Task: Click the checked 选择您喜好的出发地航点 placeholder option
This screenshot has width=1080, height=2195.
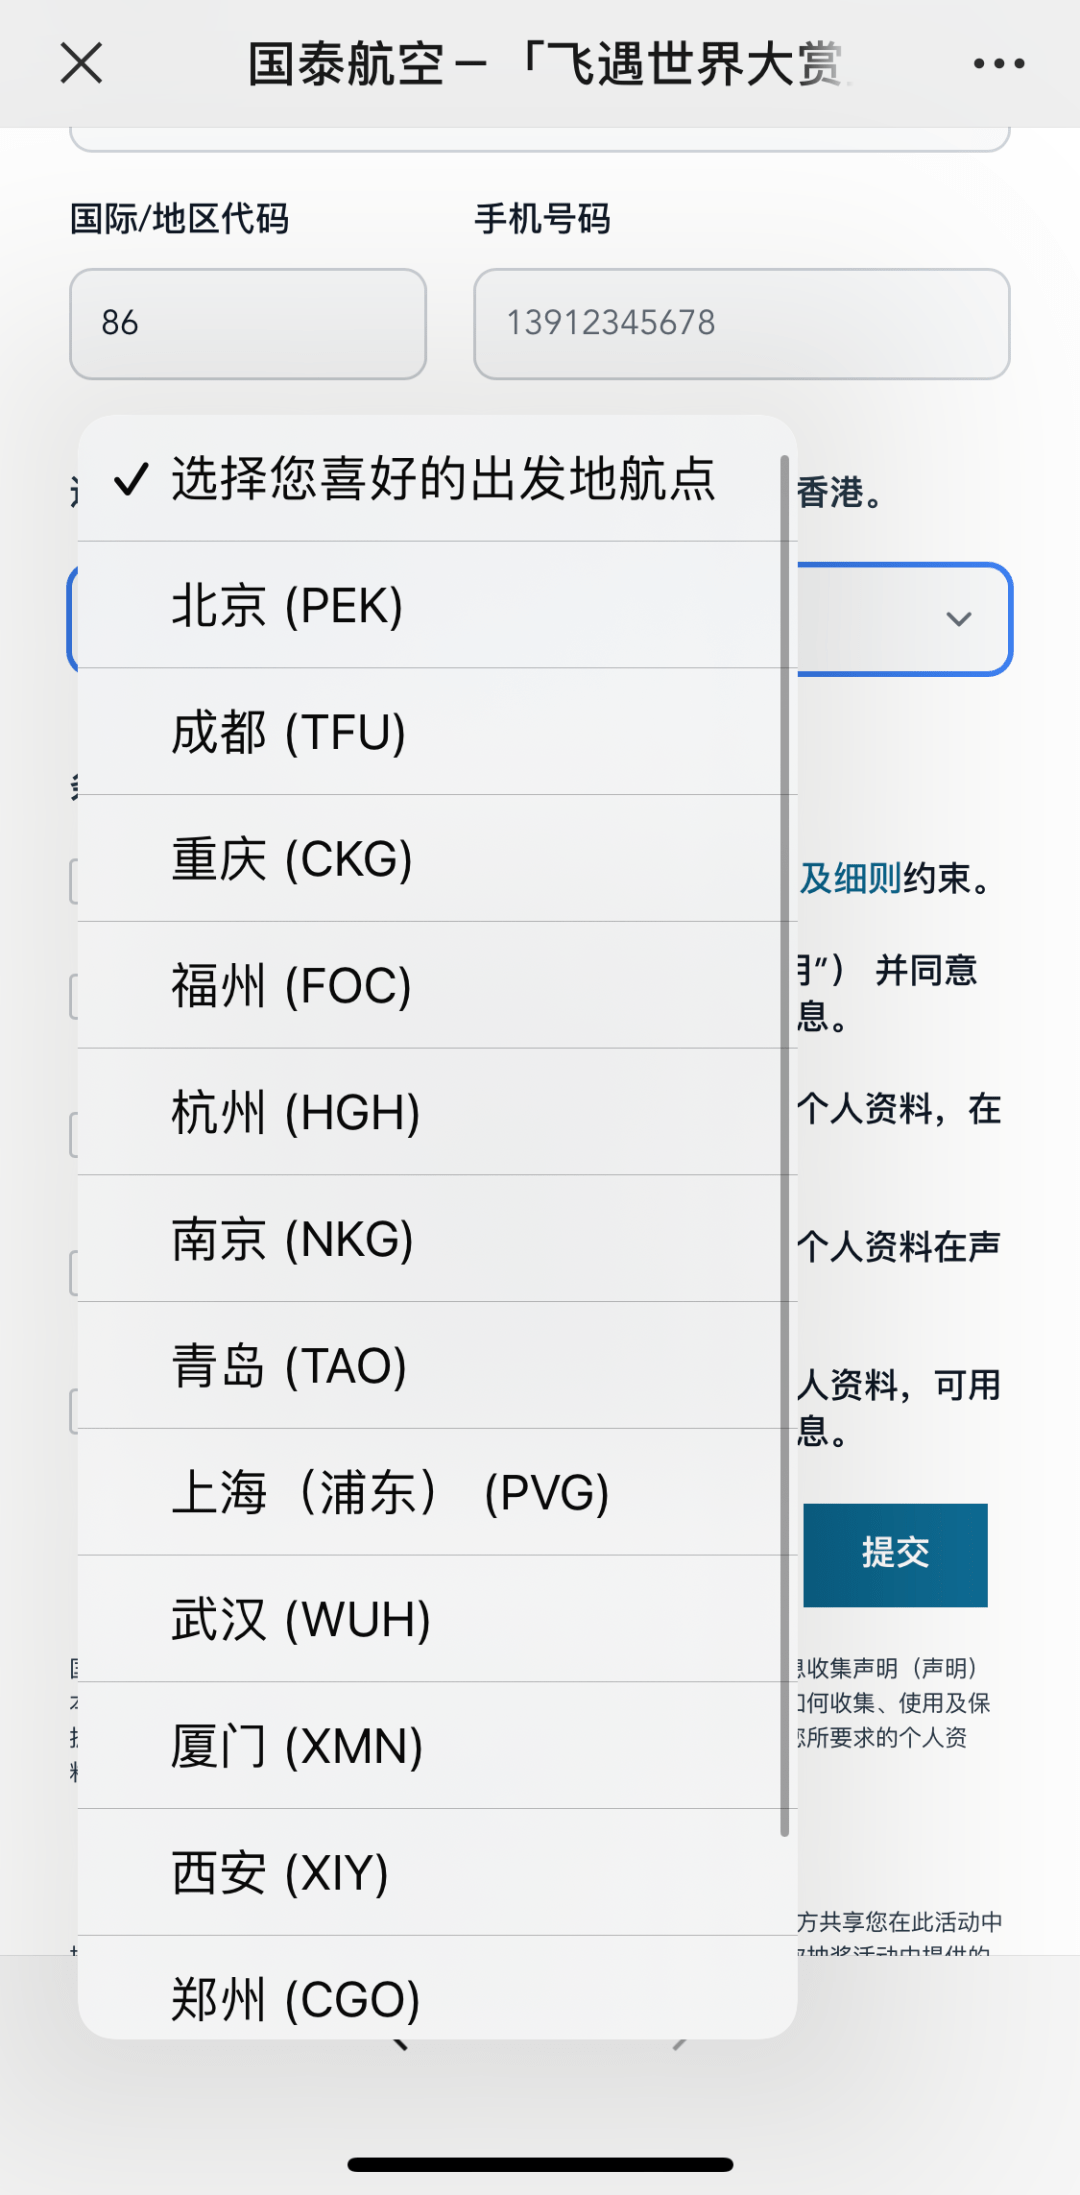Action: 437,479
